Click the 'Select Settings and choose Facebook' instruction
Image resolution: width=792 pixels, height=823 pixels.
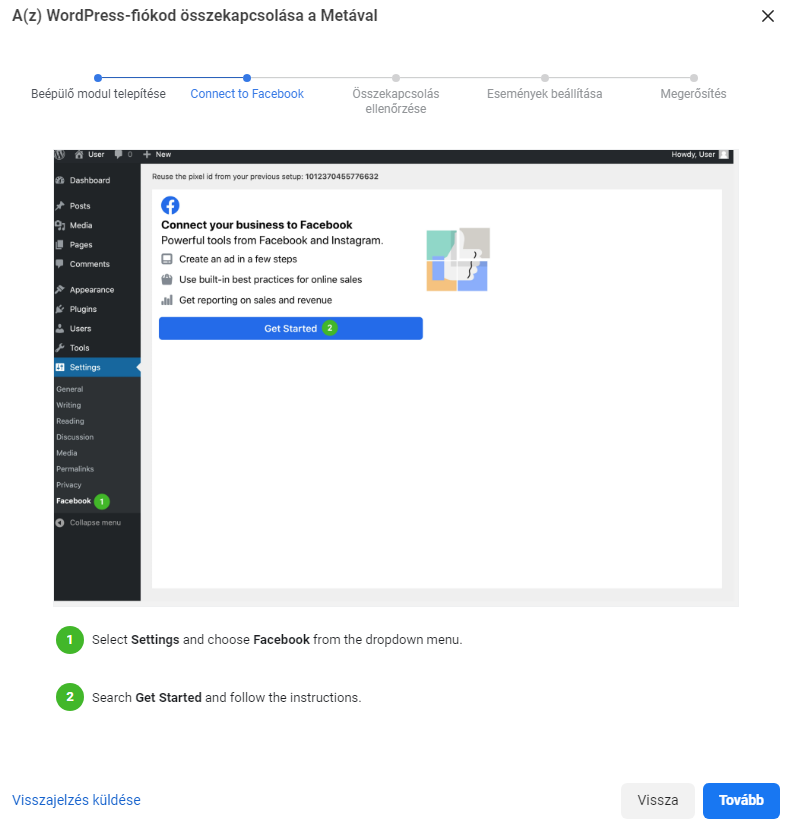[x=277, y=640]
